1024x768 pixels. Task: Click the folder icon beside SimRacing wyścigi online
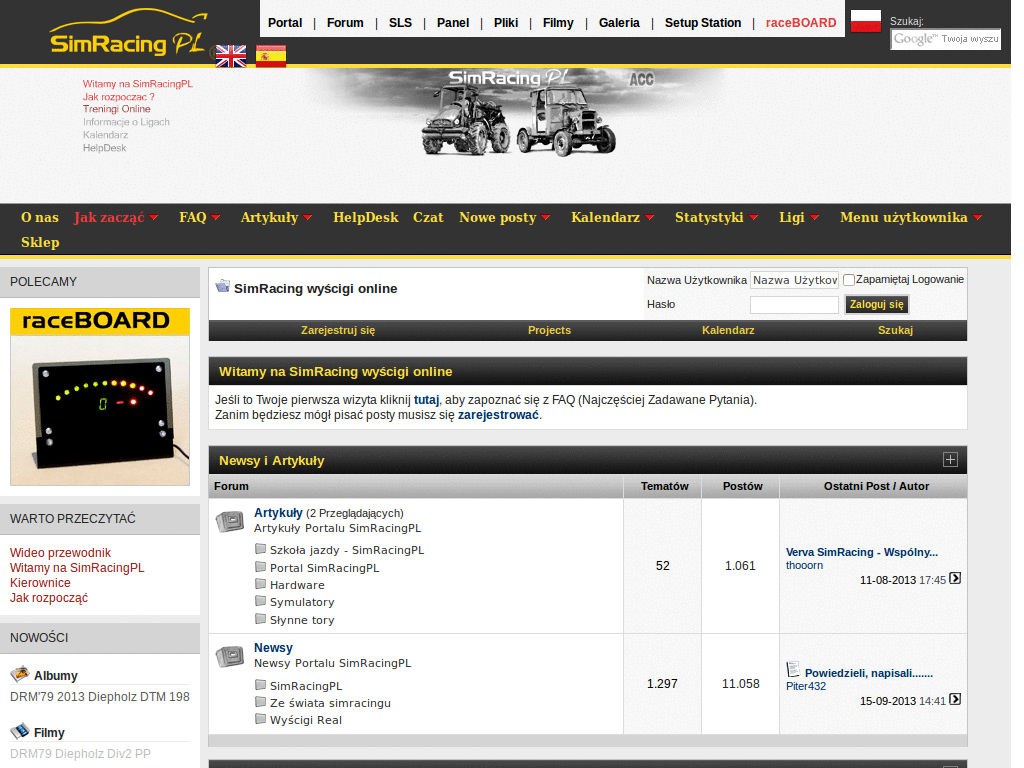pyautogui.click(x=223, y=286)
